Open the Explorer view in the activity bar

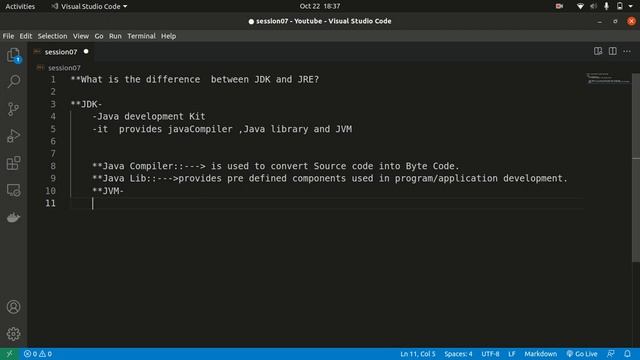13,55
